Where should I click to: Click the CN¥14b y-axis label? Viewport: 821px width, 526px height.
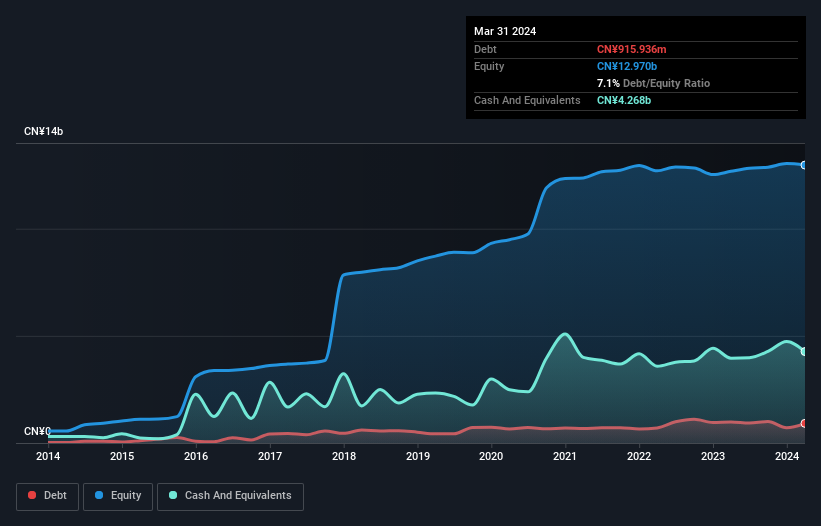44,132
